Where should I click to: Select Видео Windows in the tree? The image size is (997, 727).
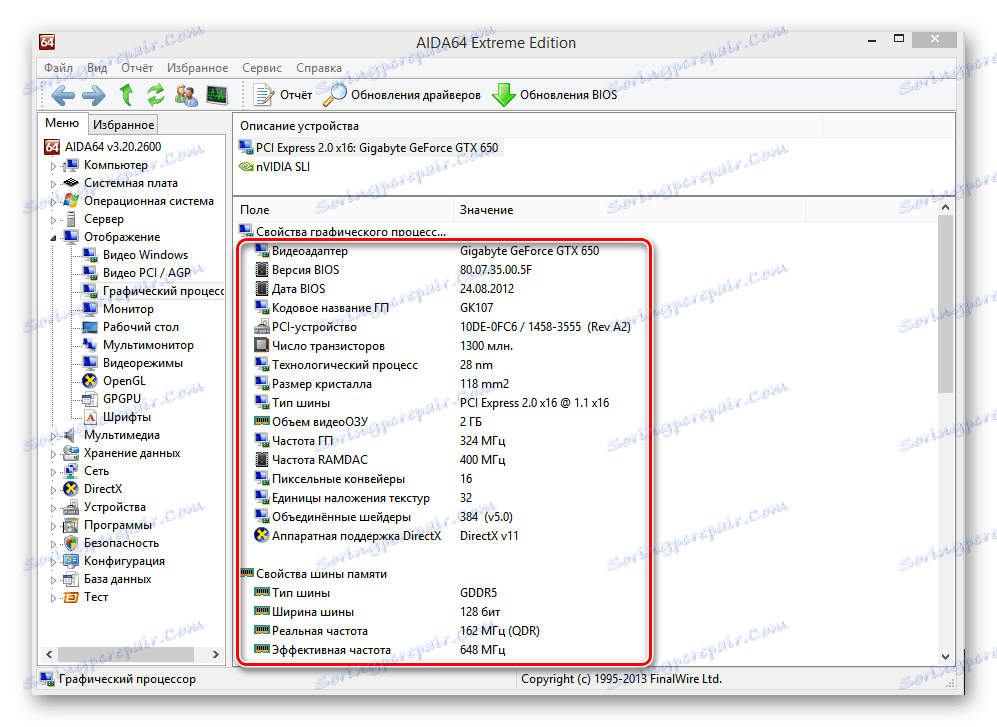[146, 255]
